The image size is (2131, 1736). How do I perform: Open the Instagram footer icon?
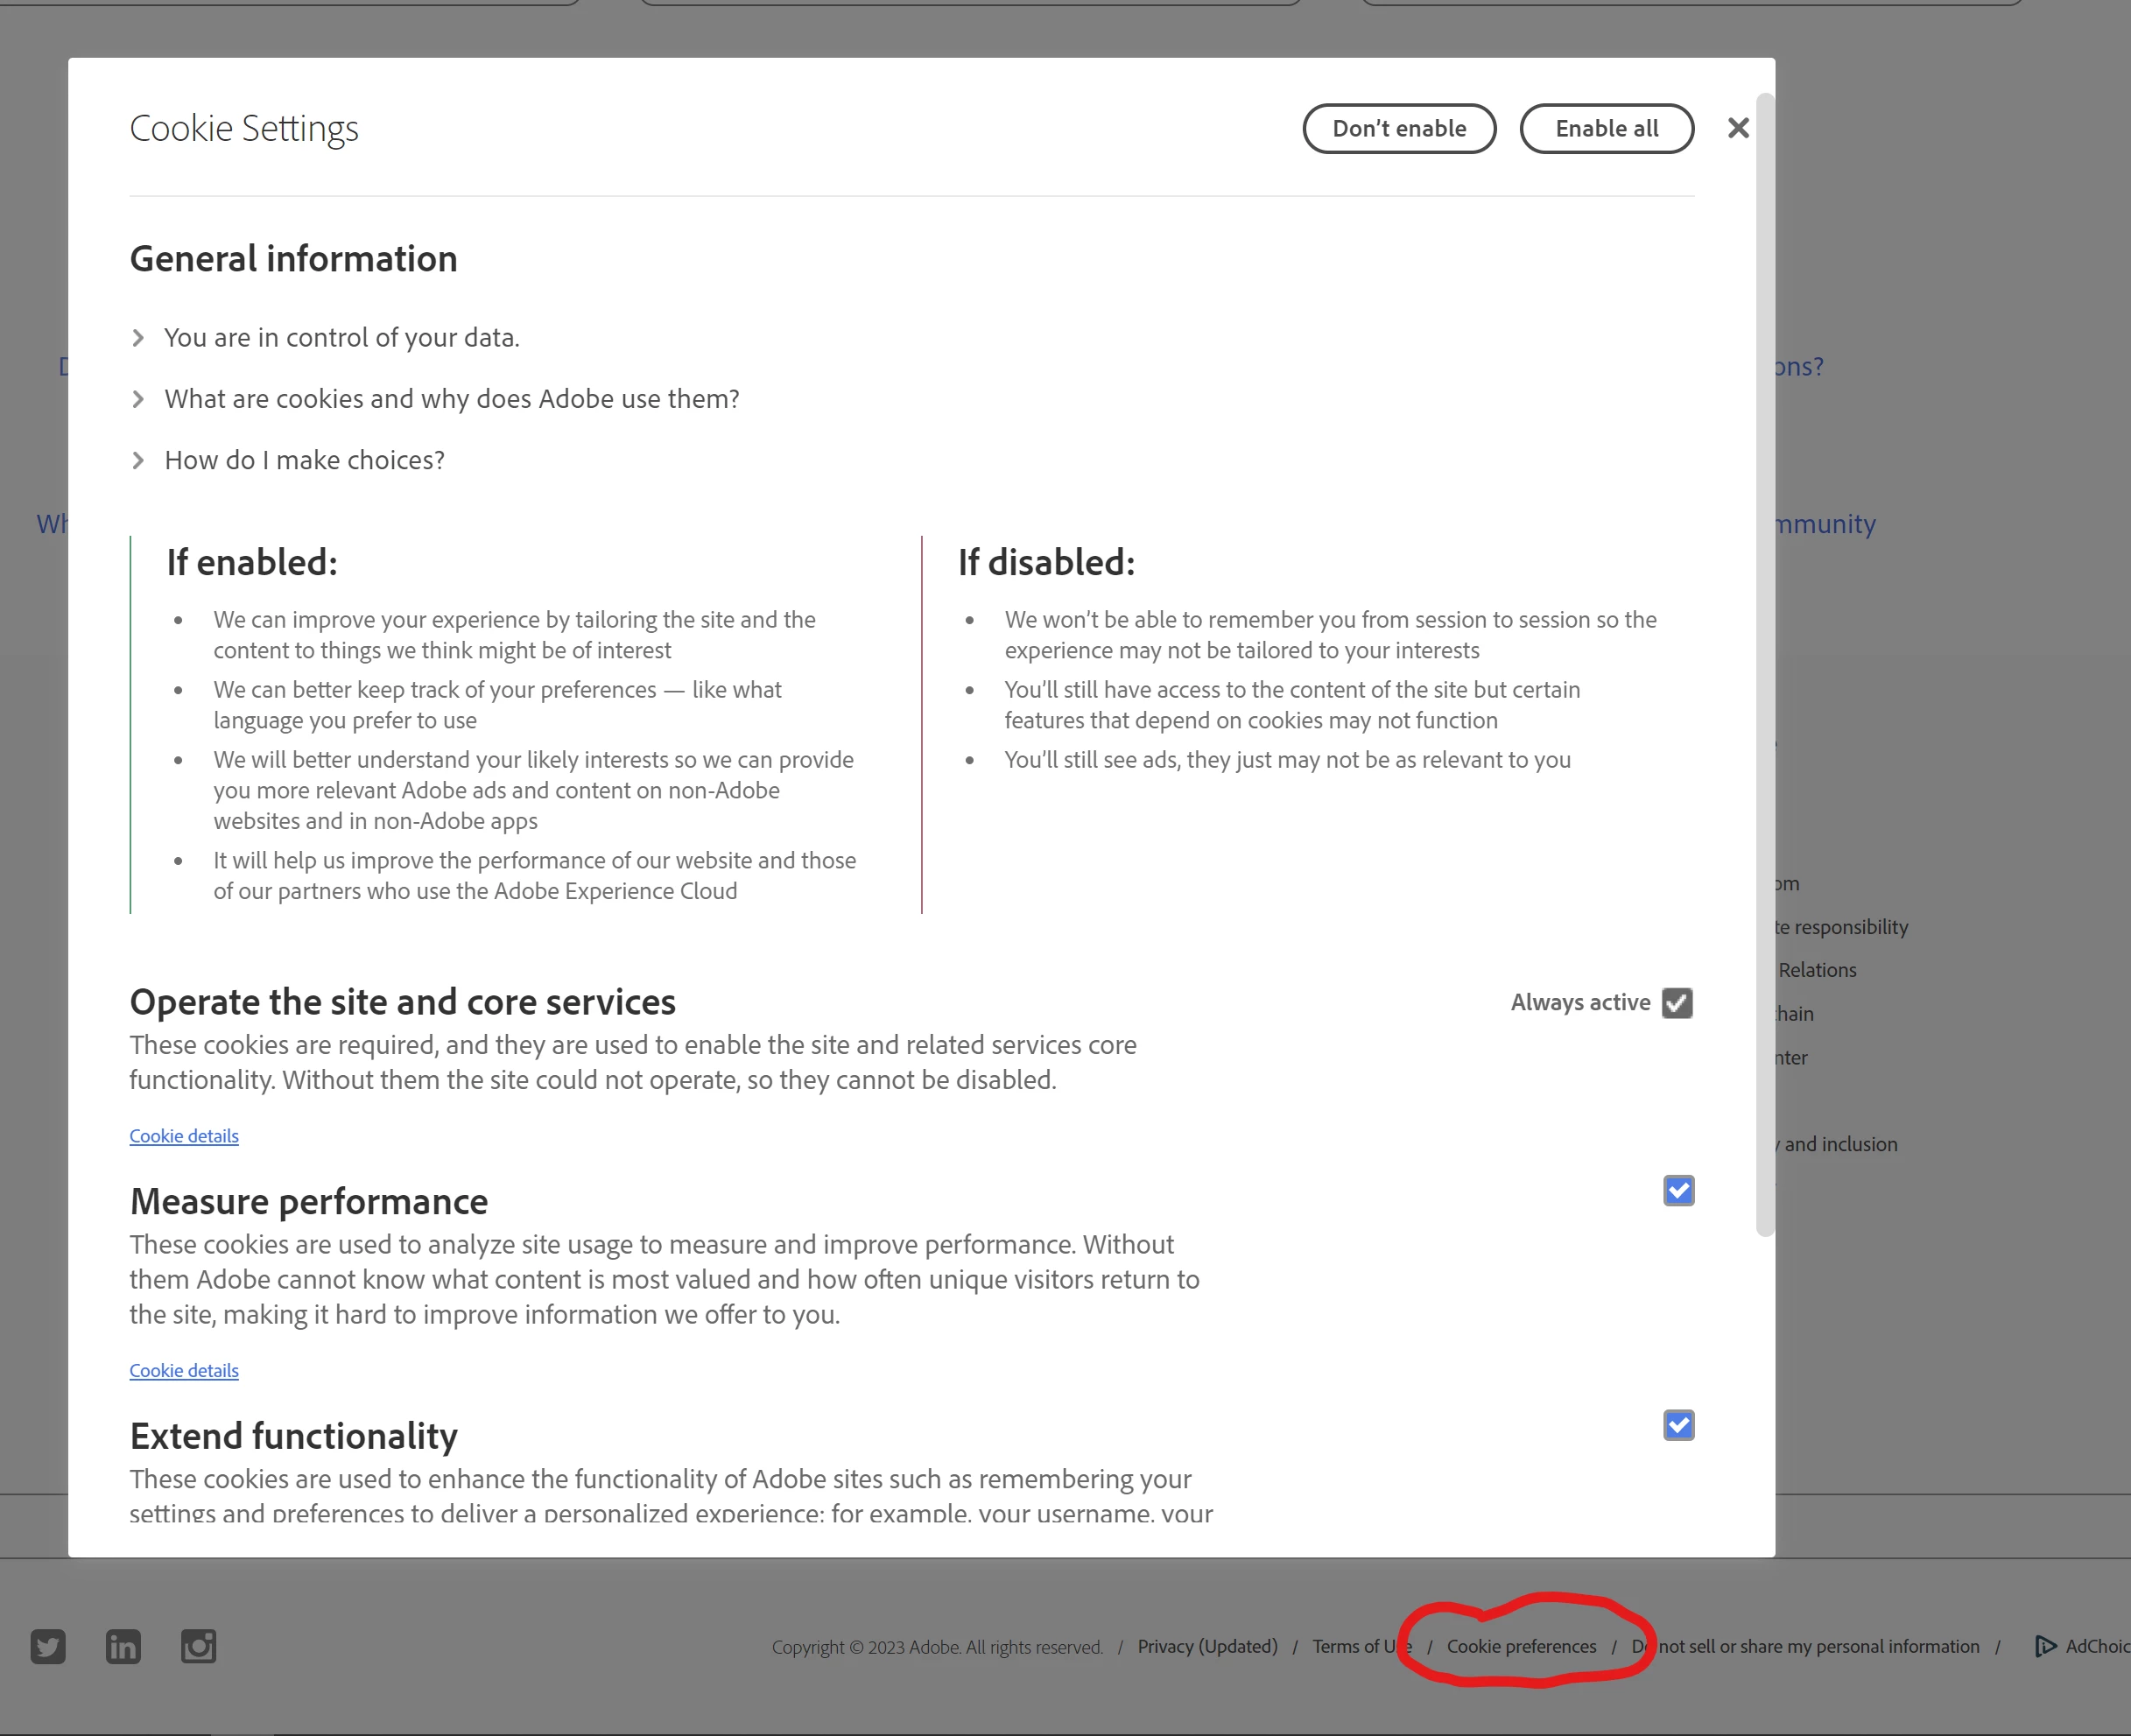coord(198,1646)
